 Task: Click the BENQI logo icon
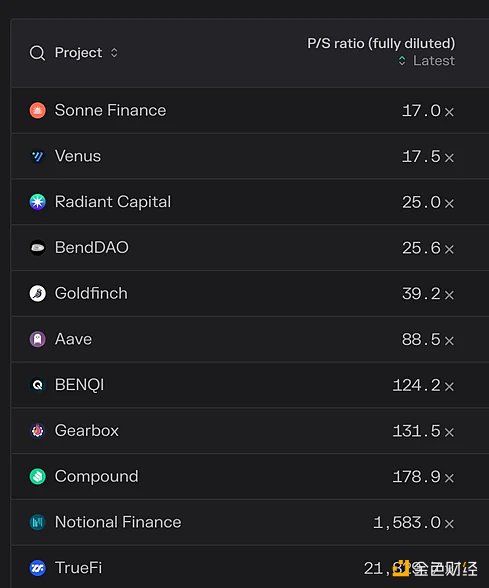38,385
